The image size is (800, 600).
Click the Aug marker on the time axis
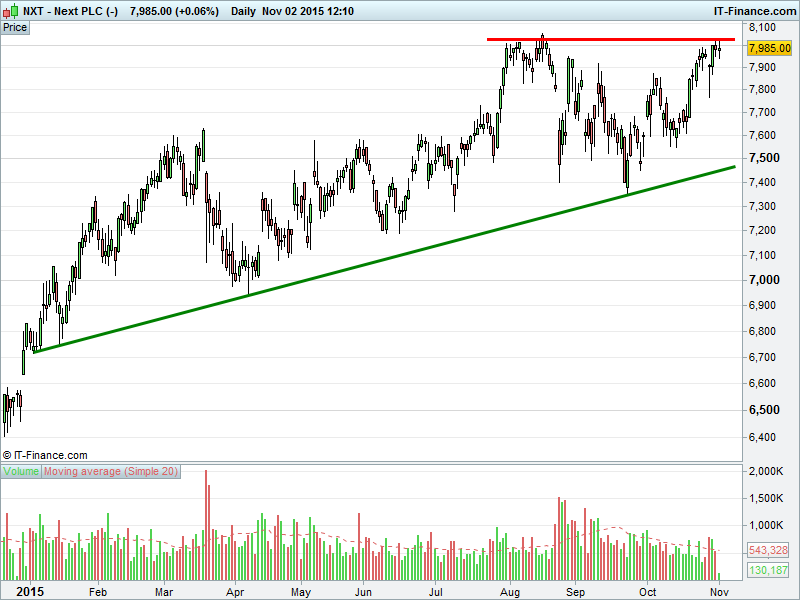coord(509,591)
